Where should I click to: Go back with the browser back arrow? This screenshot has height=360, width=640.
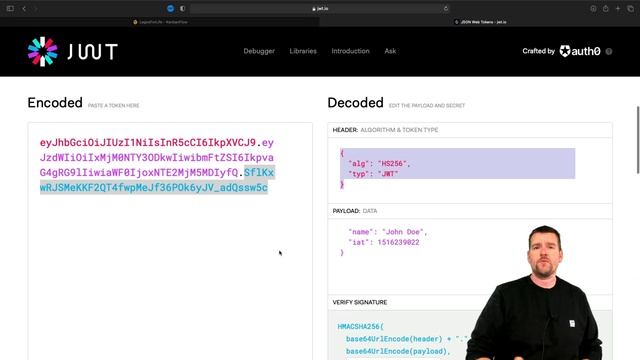pyautogui.click(x=24, y=8)
